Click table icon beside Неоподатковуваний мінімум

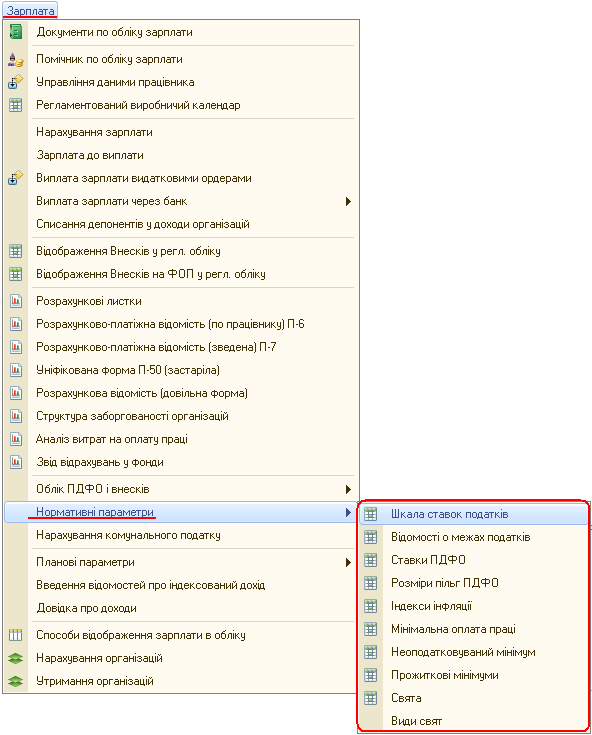[x=371, y=652]
